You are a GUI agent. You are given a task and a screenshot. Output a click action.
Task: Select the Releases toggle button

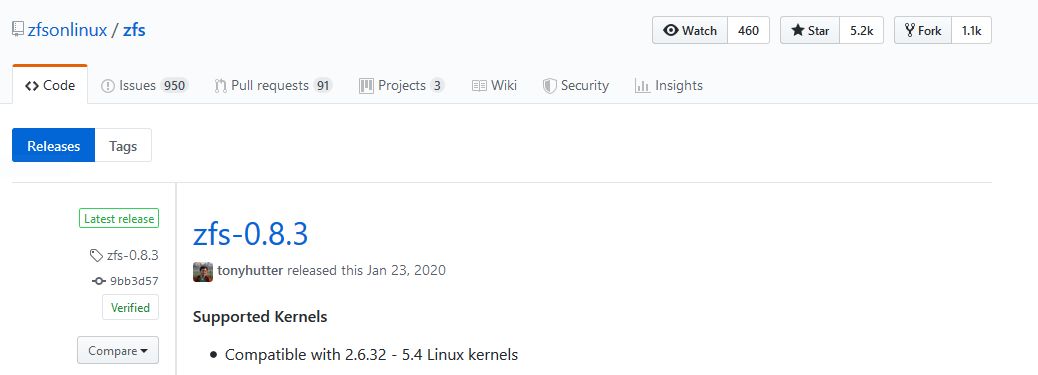tap(54, 146)
